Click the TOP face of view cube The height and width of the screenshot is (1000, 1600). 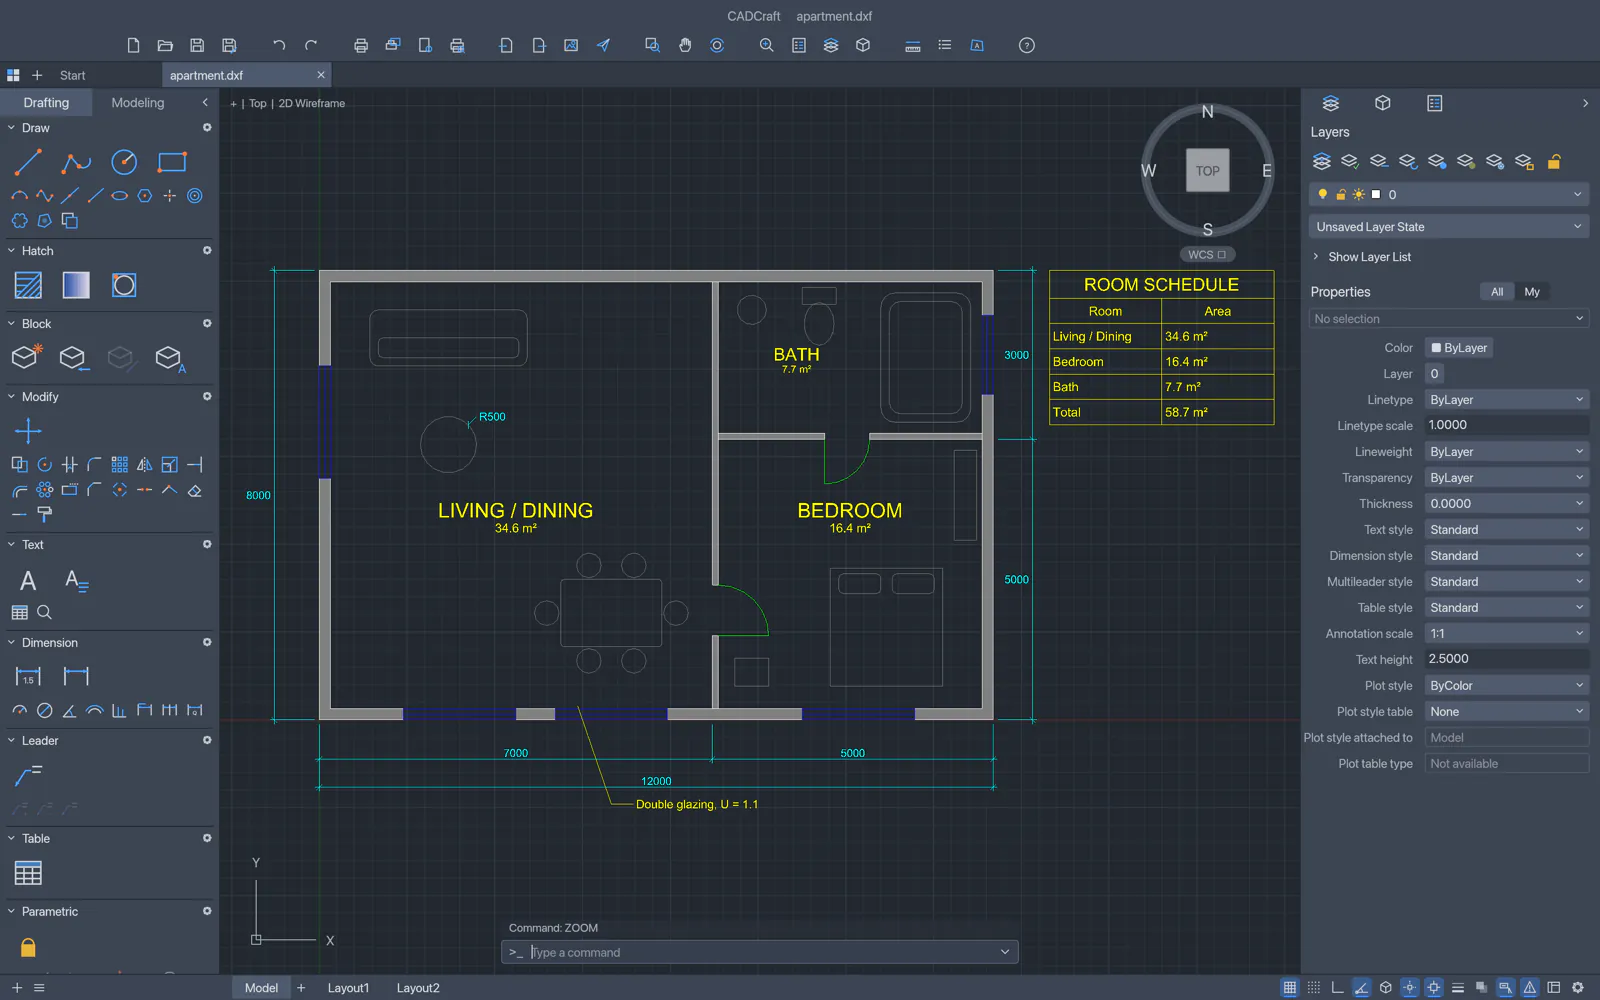coord(1208,171)
